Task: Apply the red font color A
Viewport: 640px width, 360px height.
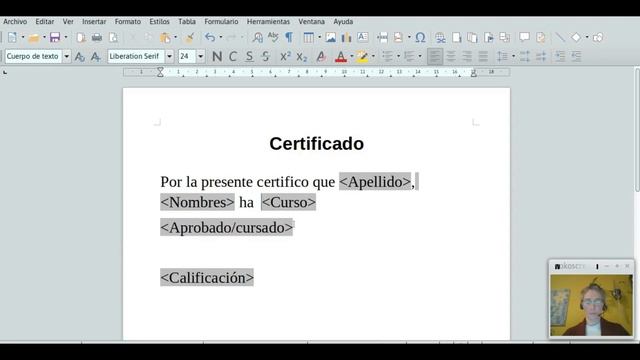Action: click(x=340, y=56)
